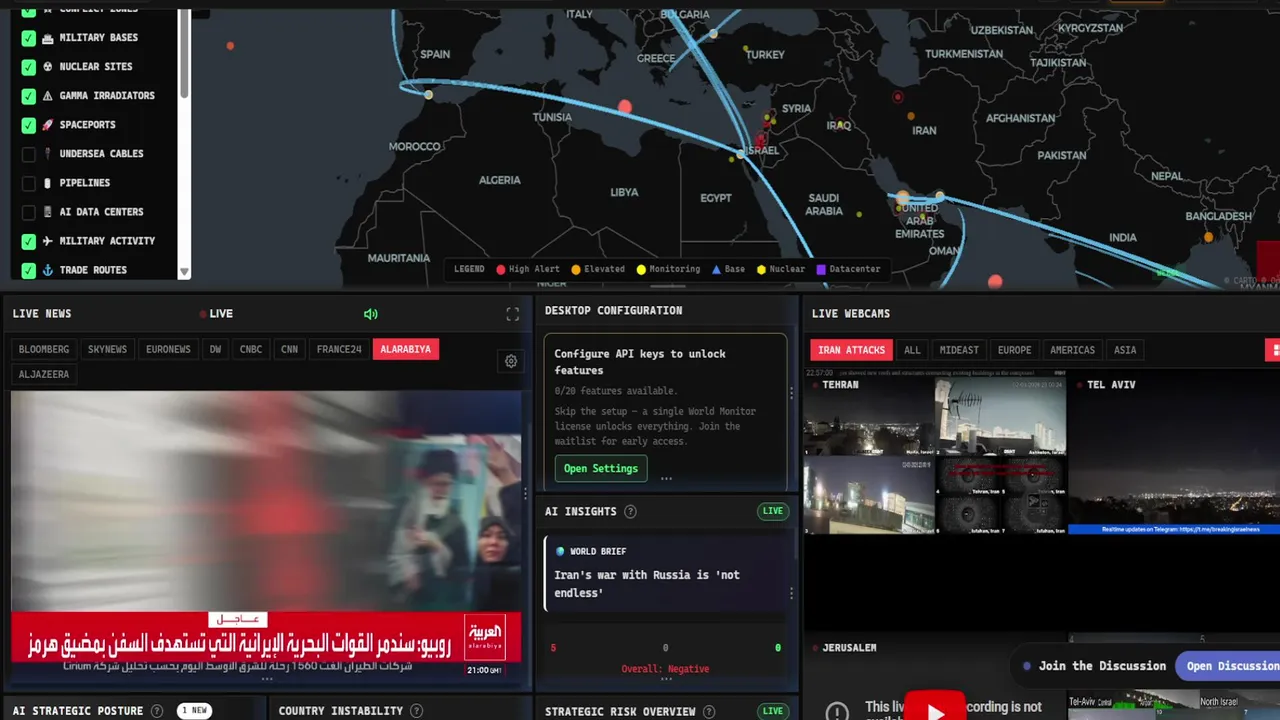Filter webcams by Asia
Viewport: 1280px width, 720px height.
point(1125,350)
